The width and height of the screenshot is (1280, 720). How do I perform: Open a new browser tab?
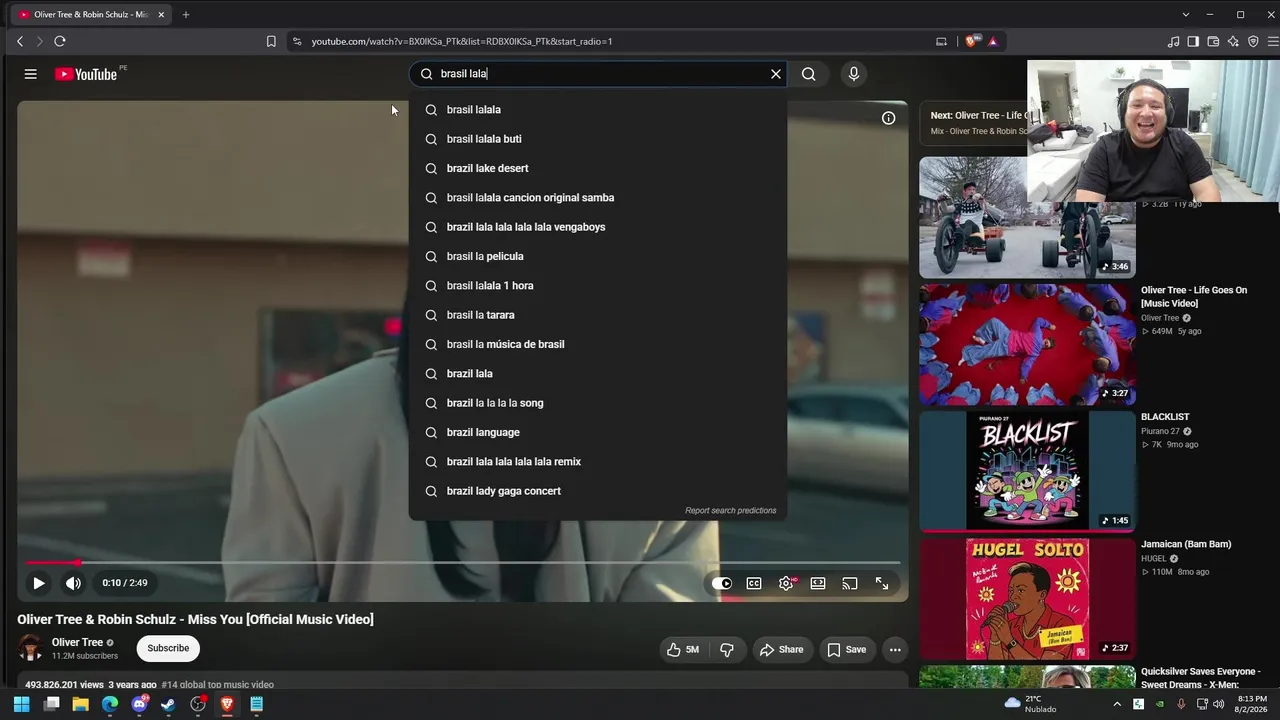coord(185,14)
